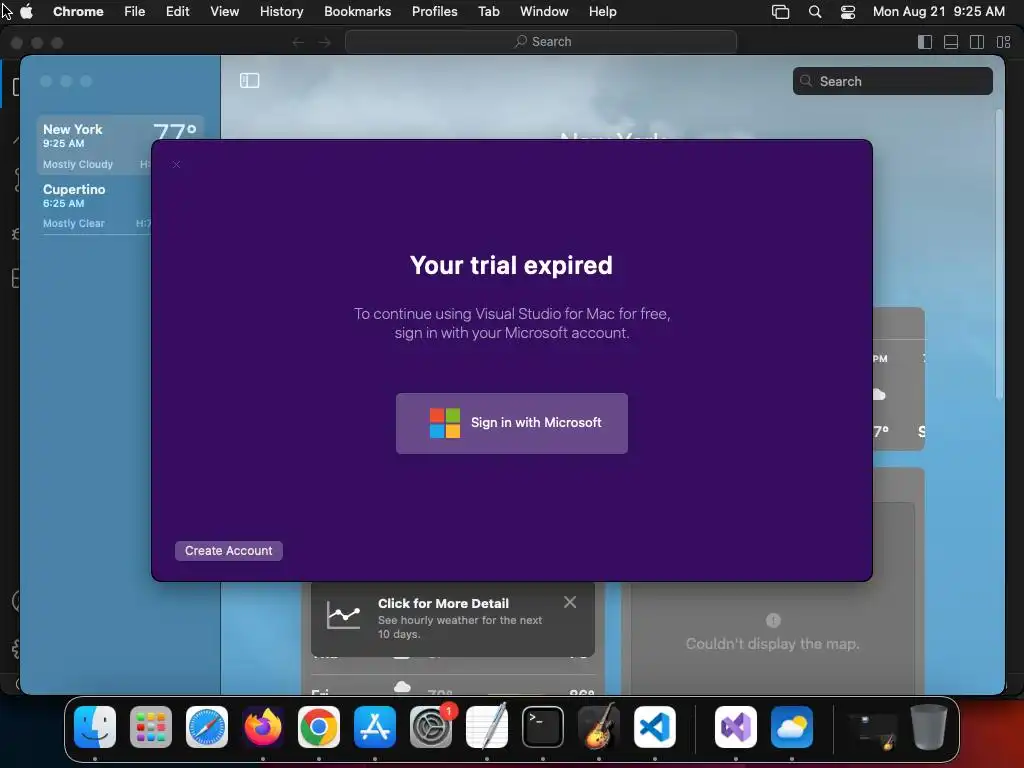This screenshot has width=1024, height=768.
Task: Open the Bookmarks menu
Action: 358,11
